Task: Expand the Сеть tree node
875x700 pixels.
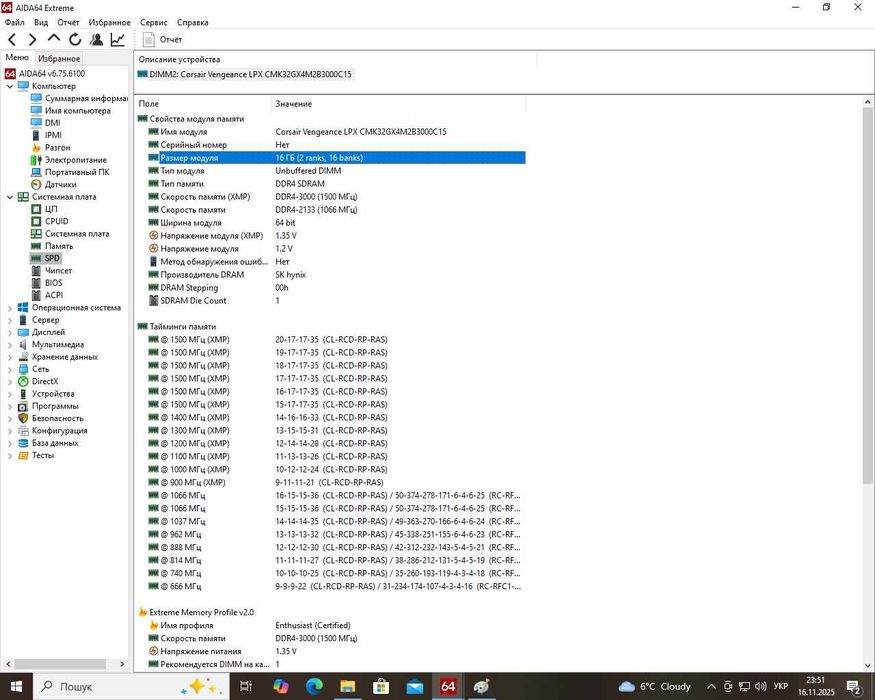Action: [9, 370]
